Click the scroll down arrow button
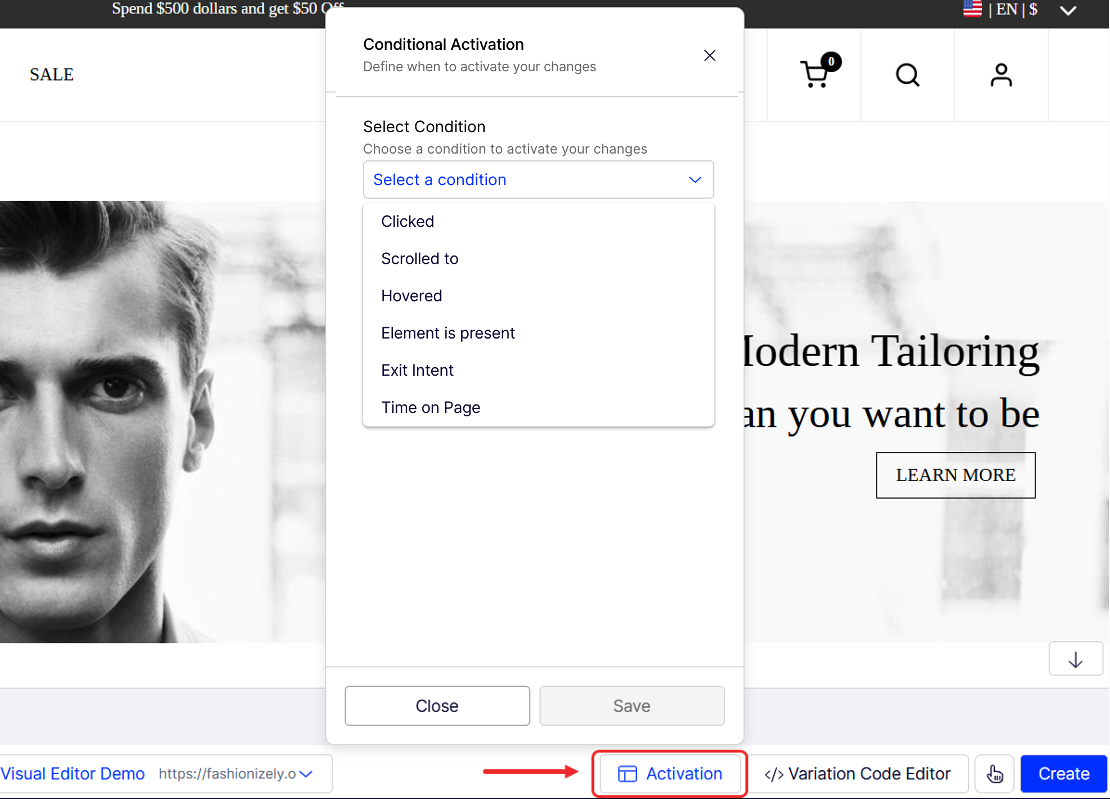This screenshot has width=1110, height=799. tap(1076, 660)
